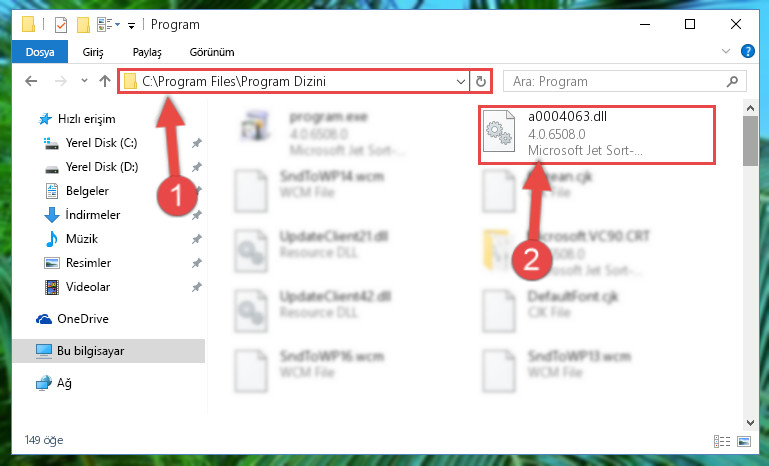
Task: Click the New Folder icon in quick access toolbar
Action: pyautogui.click(x=83, y=25)
